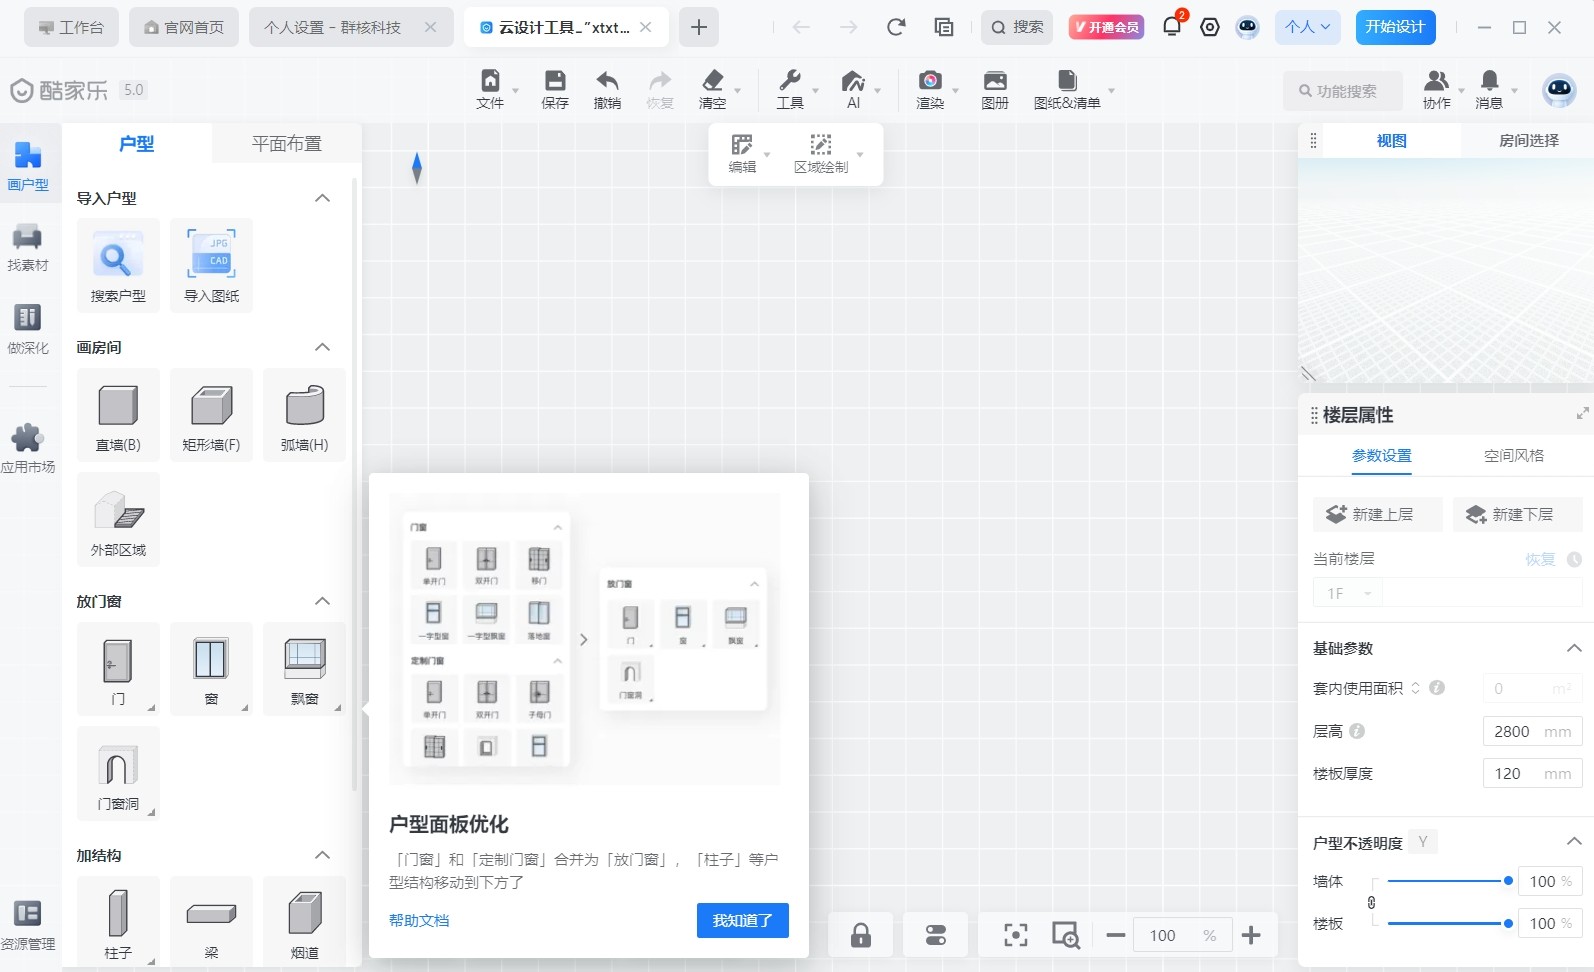Click the 层高 2800 input field
The width and height of the screenshot is (1594, 972).
(x=1533, y=731)
